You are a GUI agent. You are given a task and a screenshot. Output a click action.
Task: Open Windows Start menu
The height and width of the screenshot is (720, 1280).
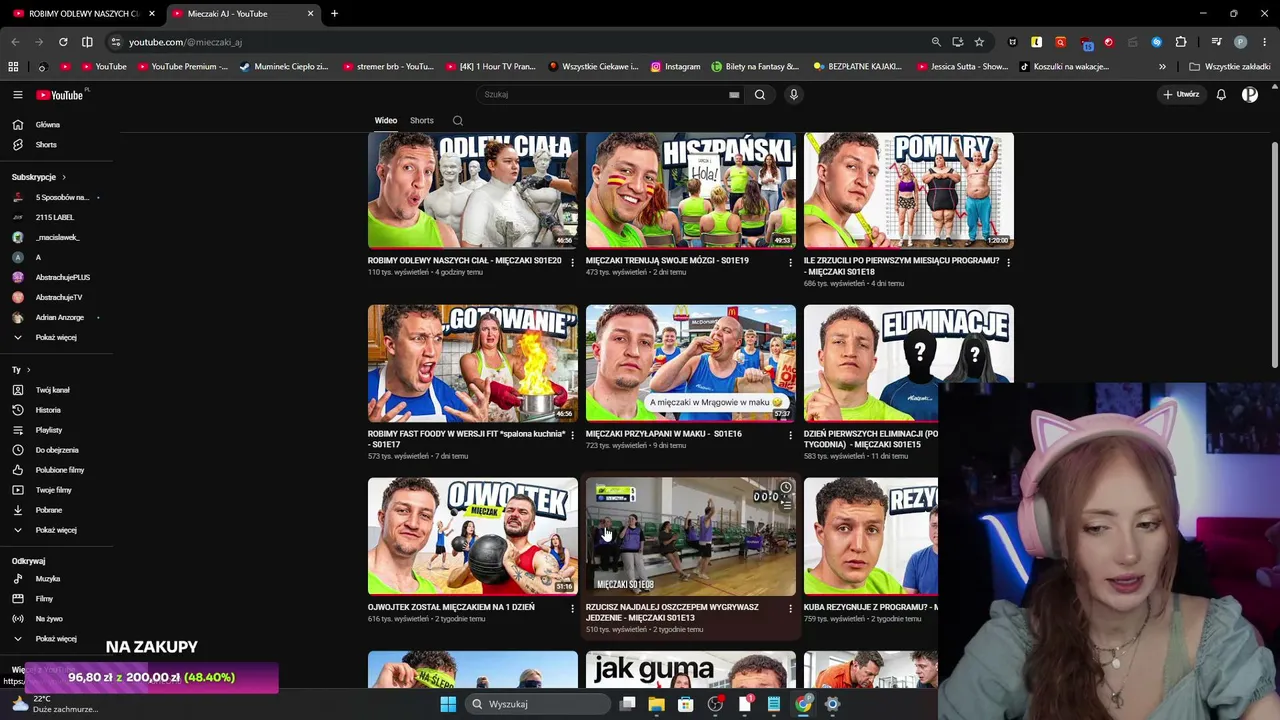[x=448, y=704]
